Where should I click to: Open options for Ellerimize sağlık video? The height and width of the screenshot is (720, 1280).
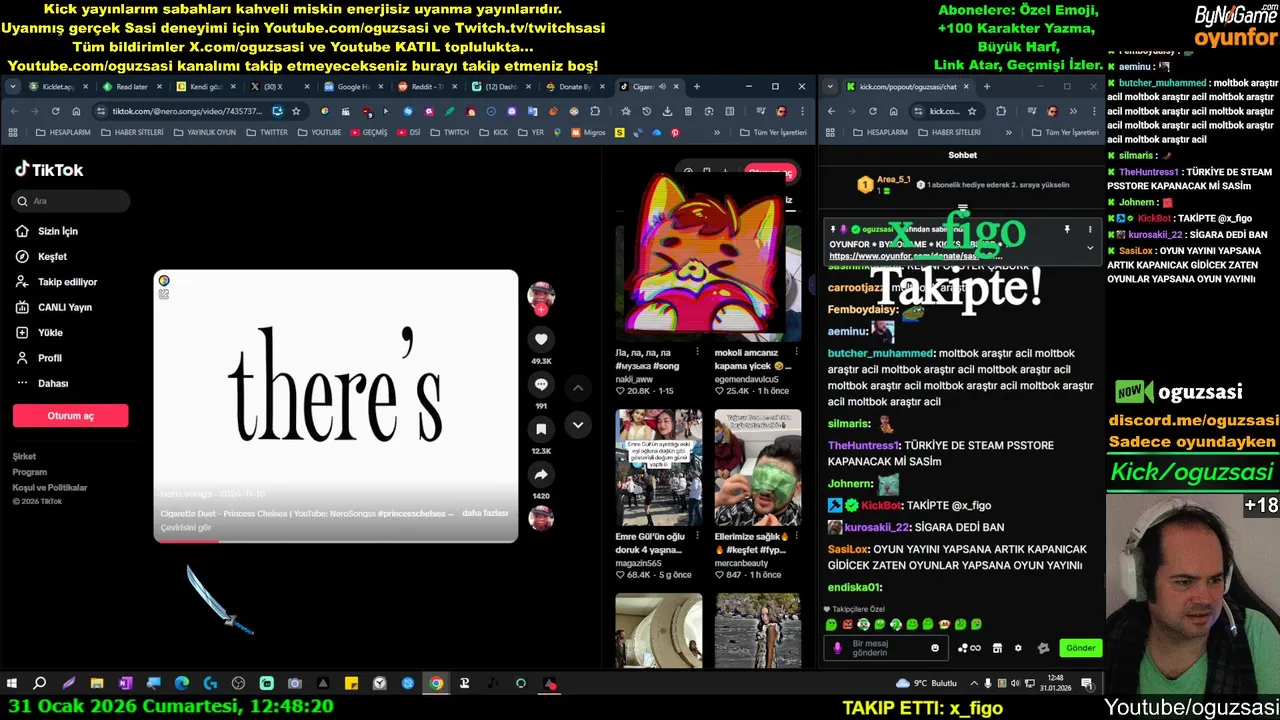[796, 537]
